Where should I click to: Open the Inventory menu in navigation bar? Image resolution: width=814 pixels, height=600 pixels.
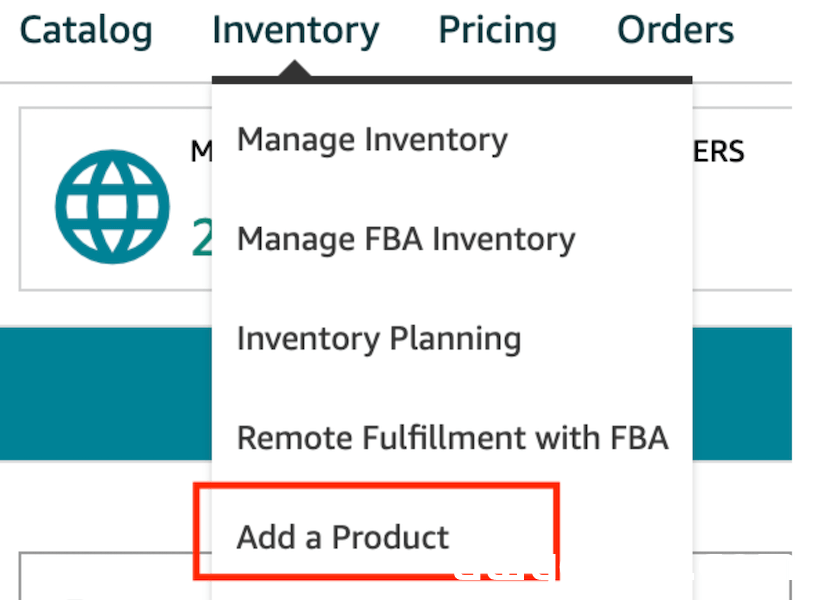pos(295,30)
